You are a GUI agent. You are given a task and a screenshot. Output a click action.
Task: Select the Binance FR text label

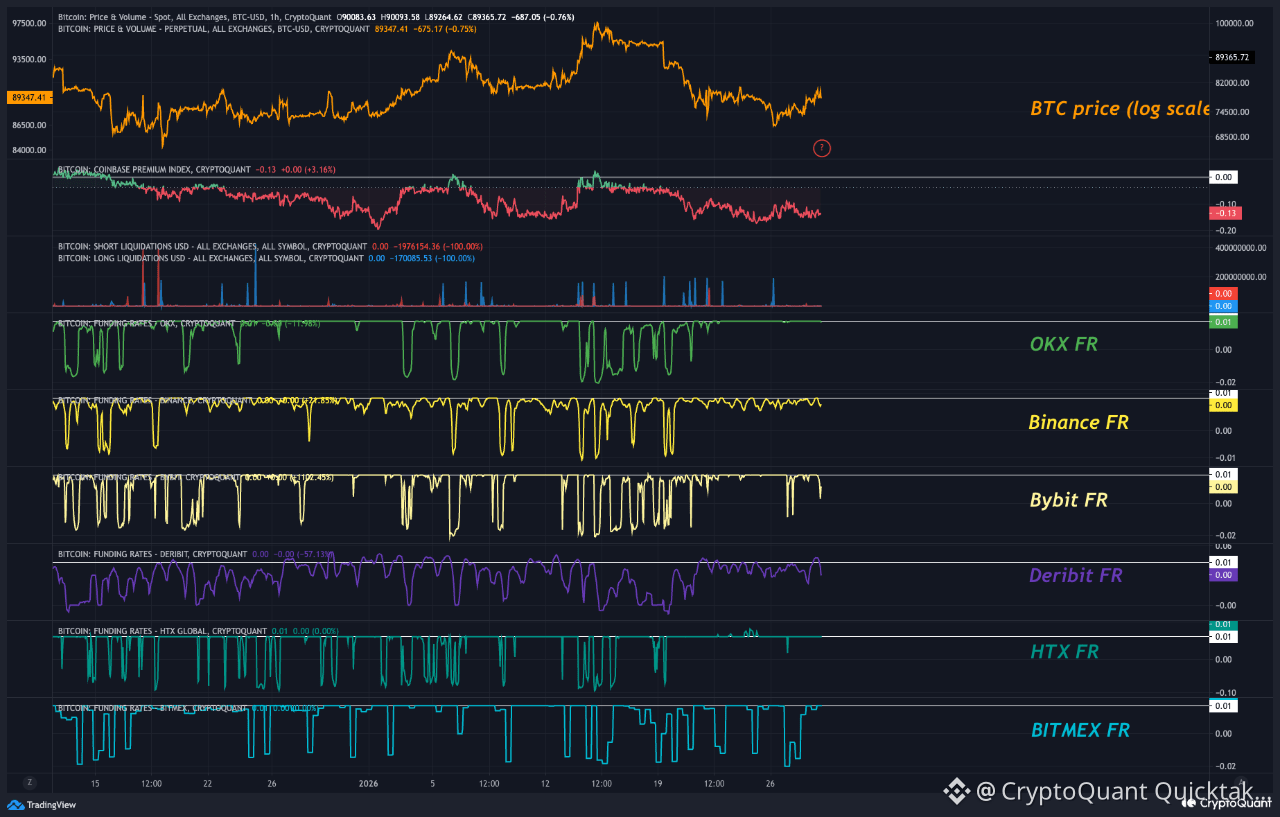click(1078, 422)
